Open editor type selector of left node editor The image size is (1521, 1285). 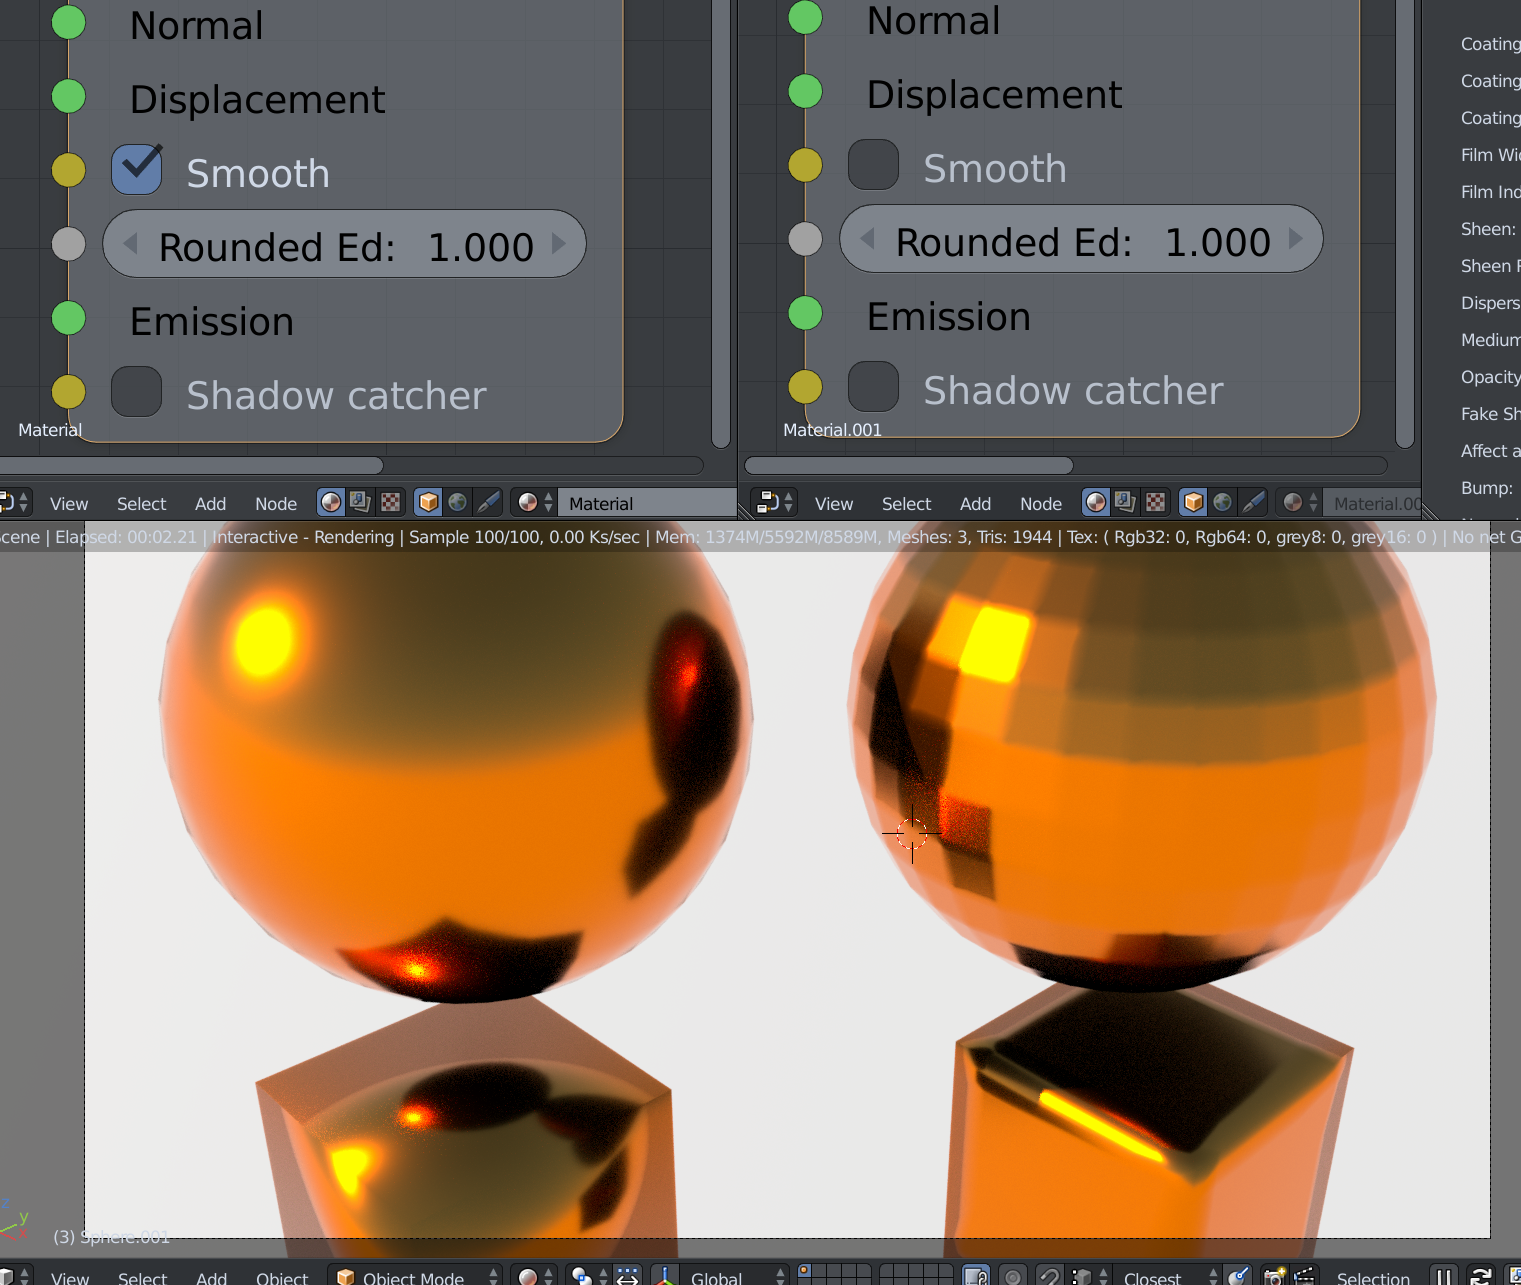[14, 502]
